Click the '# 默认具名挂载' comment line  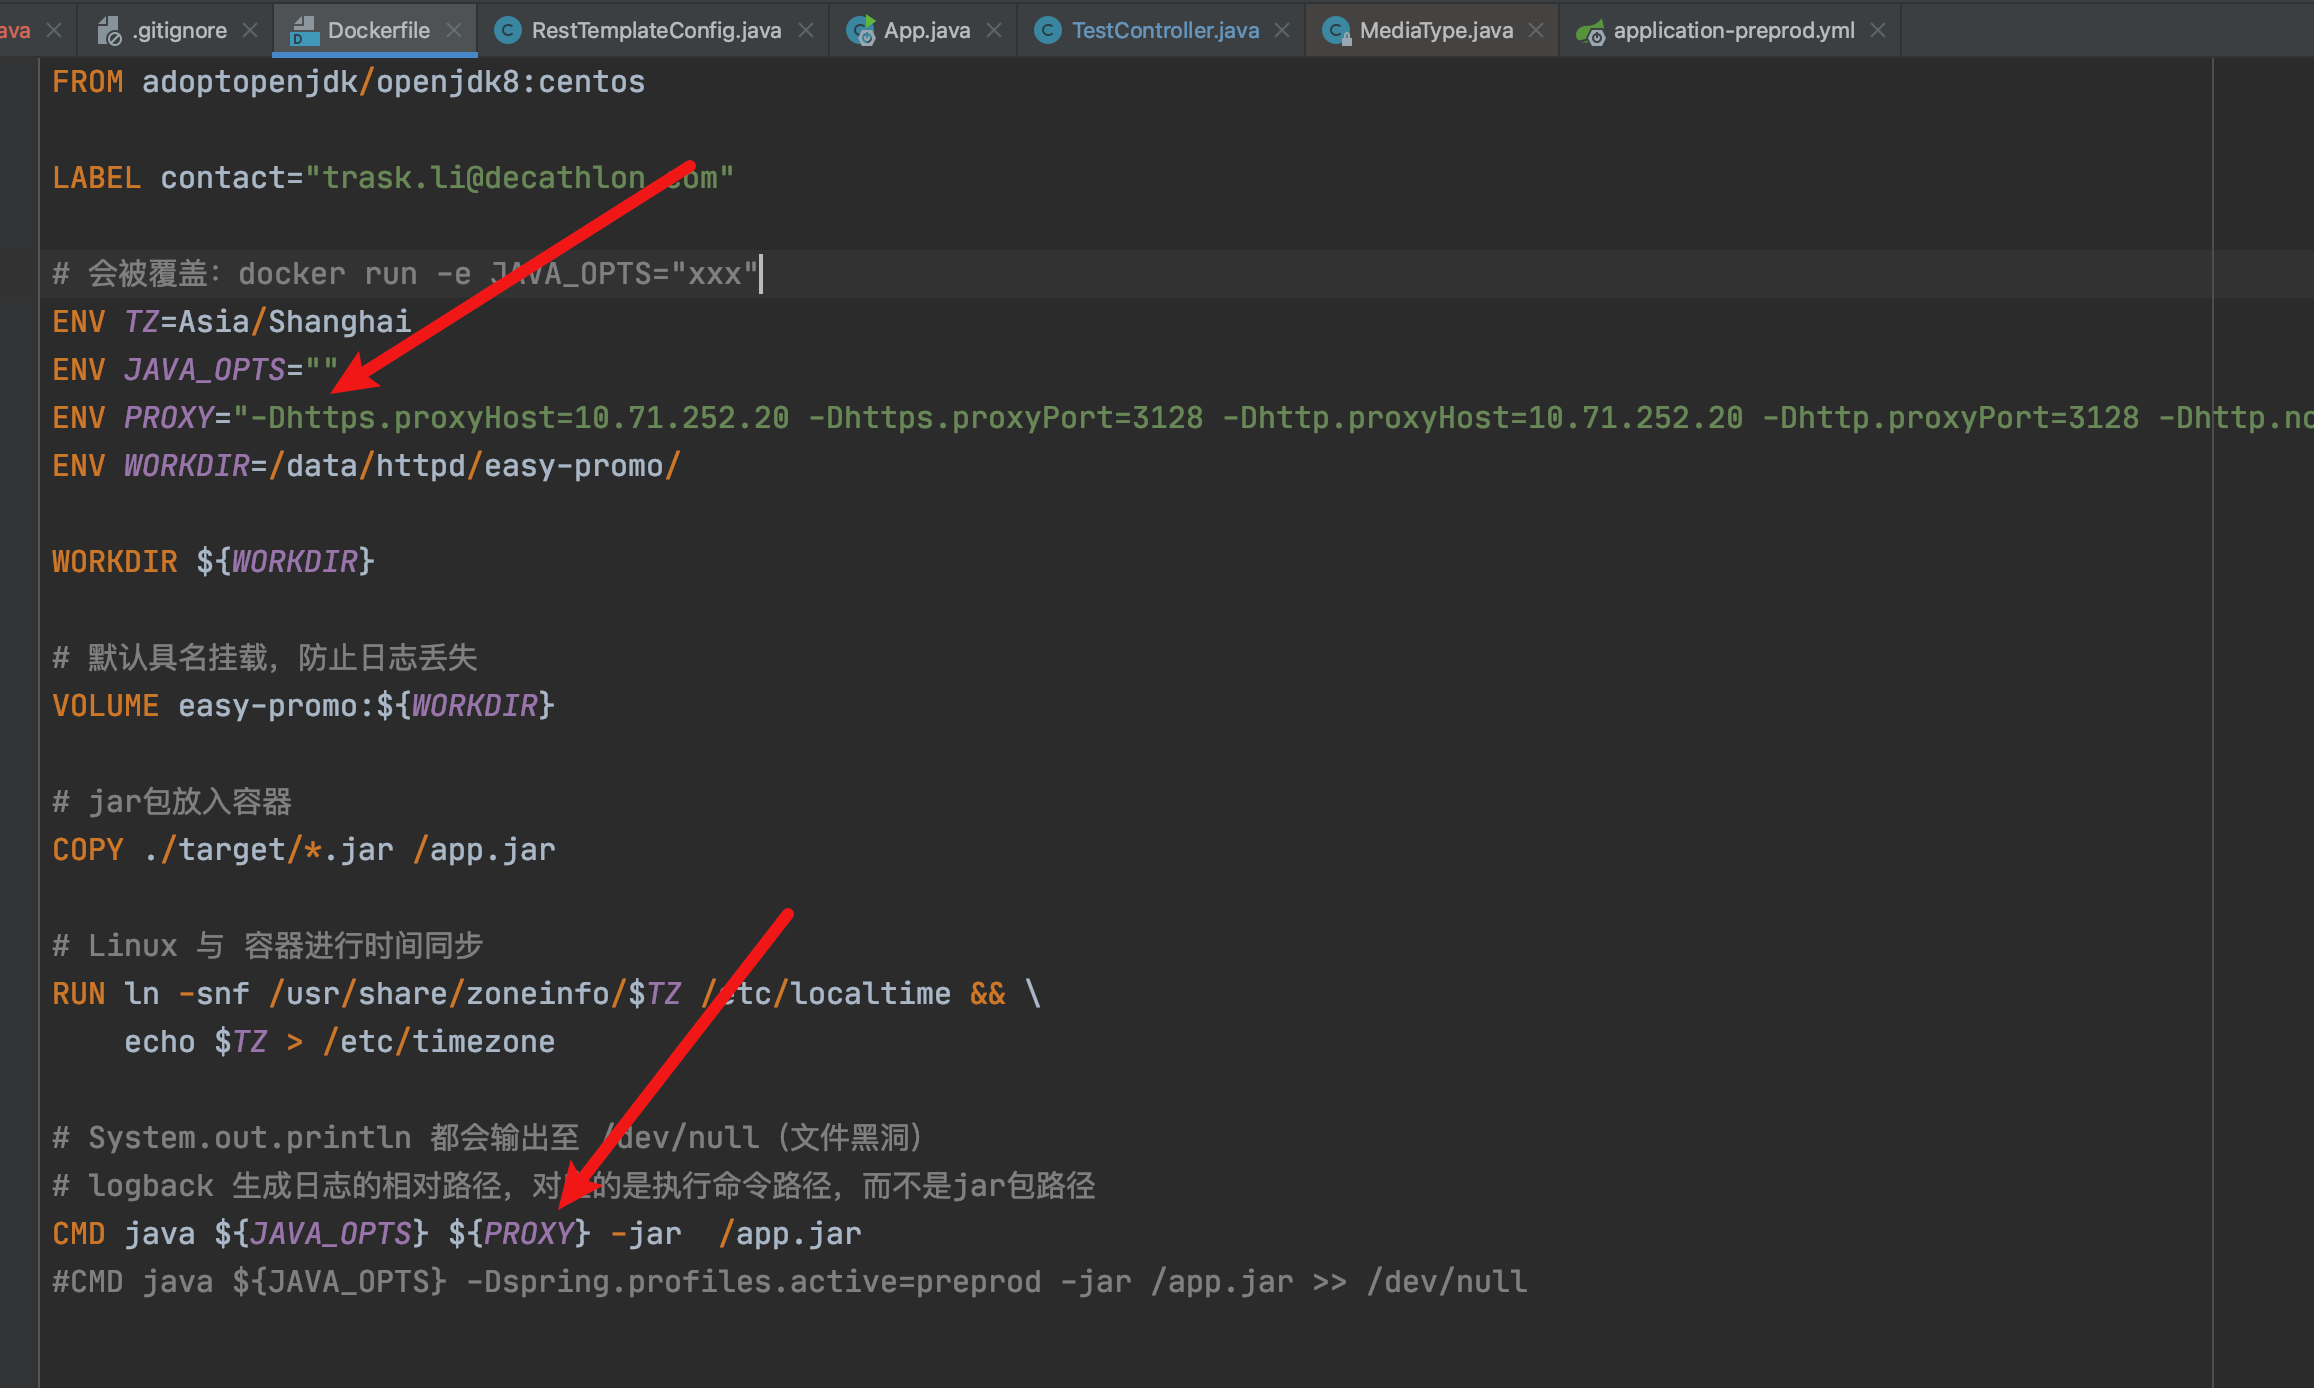coord(264,658)
